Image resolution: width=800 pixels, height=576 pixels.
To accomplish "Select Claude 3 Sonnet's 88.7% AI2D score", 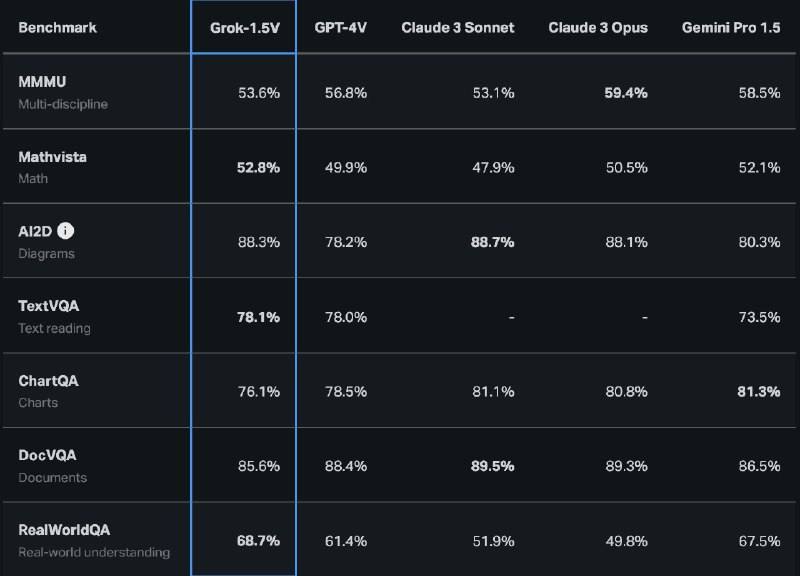I will [x=493, y=241].
